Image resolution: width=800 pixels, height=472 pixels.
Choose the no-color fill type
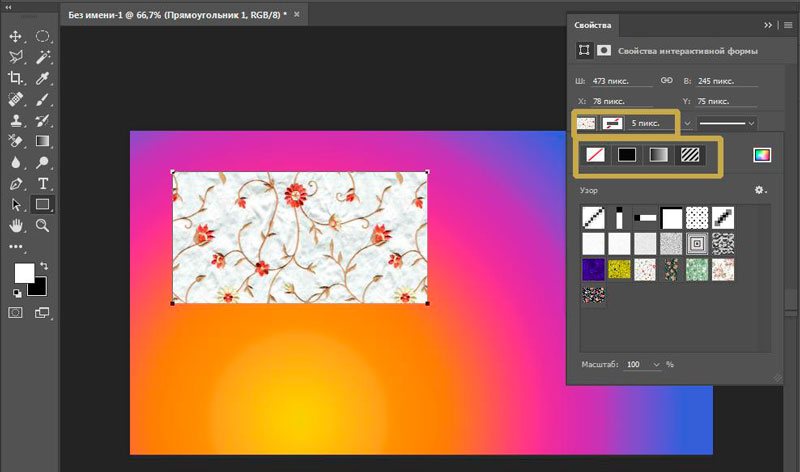click(x=595, y=155)
